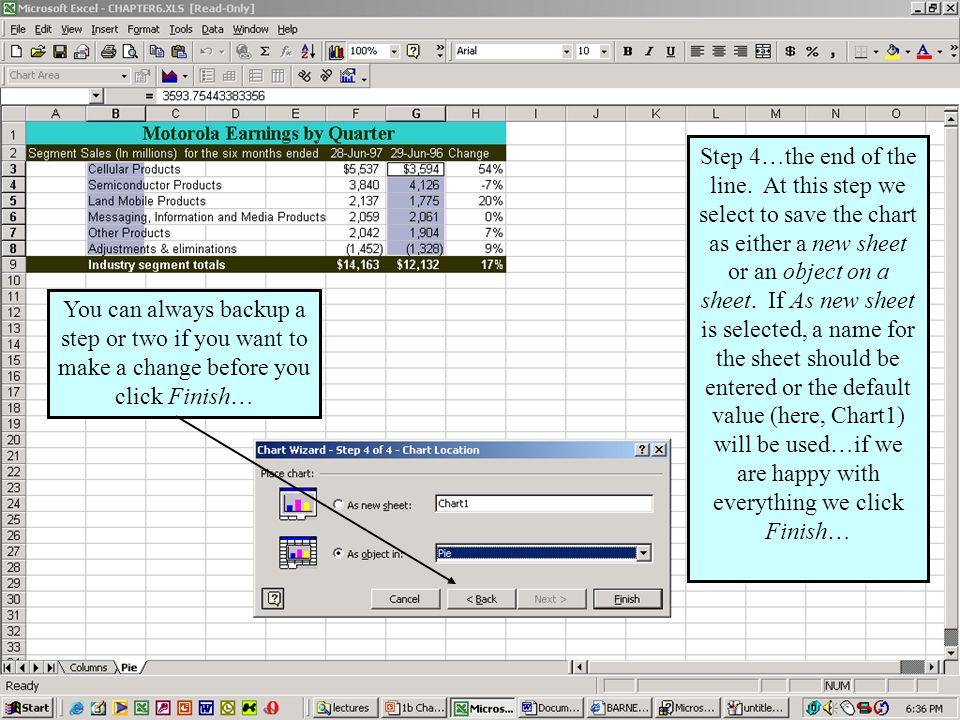Open the Name Box dropdown arrow
The width and height of the screenshot is (960, 720).
[96, 96]
